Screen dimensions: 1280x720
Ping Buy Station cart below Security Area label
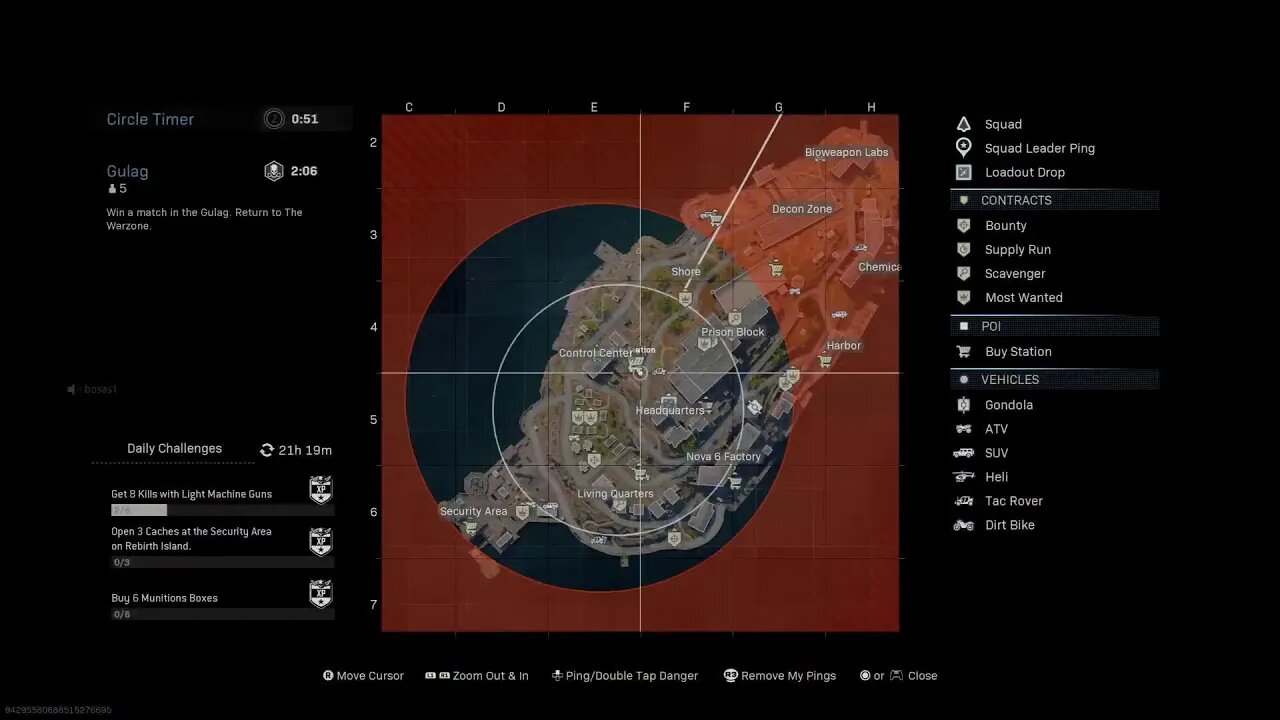pyautogui.click(x=471, y=527)
